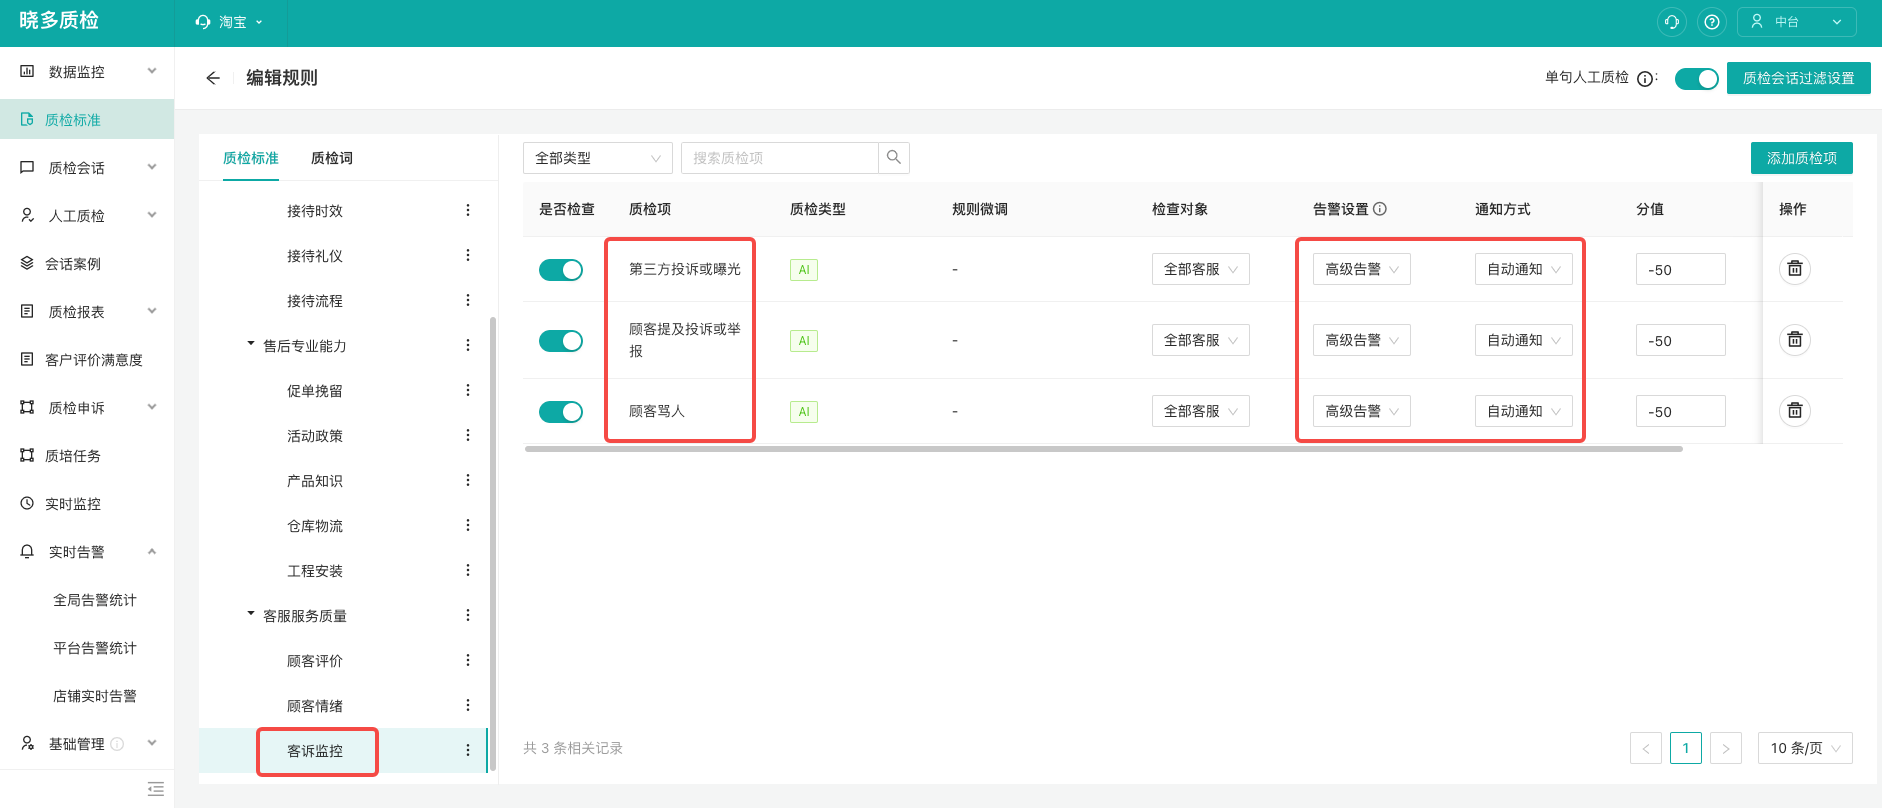Screen dimensions: 1882x808
Task: Open 质检标准 in the sidebar
Action: click(87, 120)
